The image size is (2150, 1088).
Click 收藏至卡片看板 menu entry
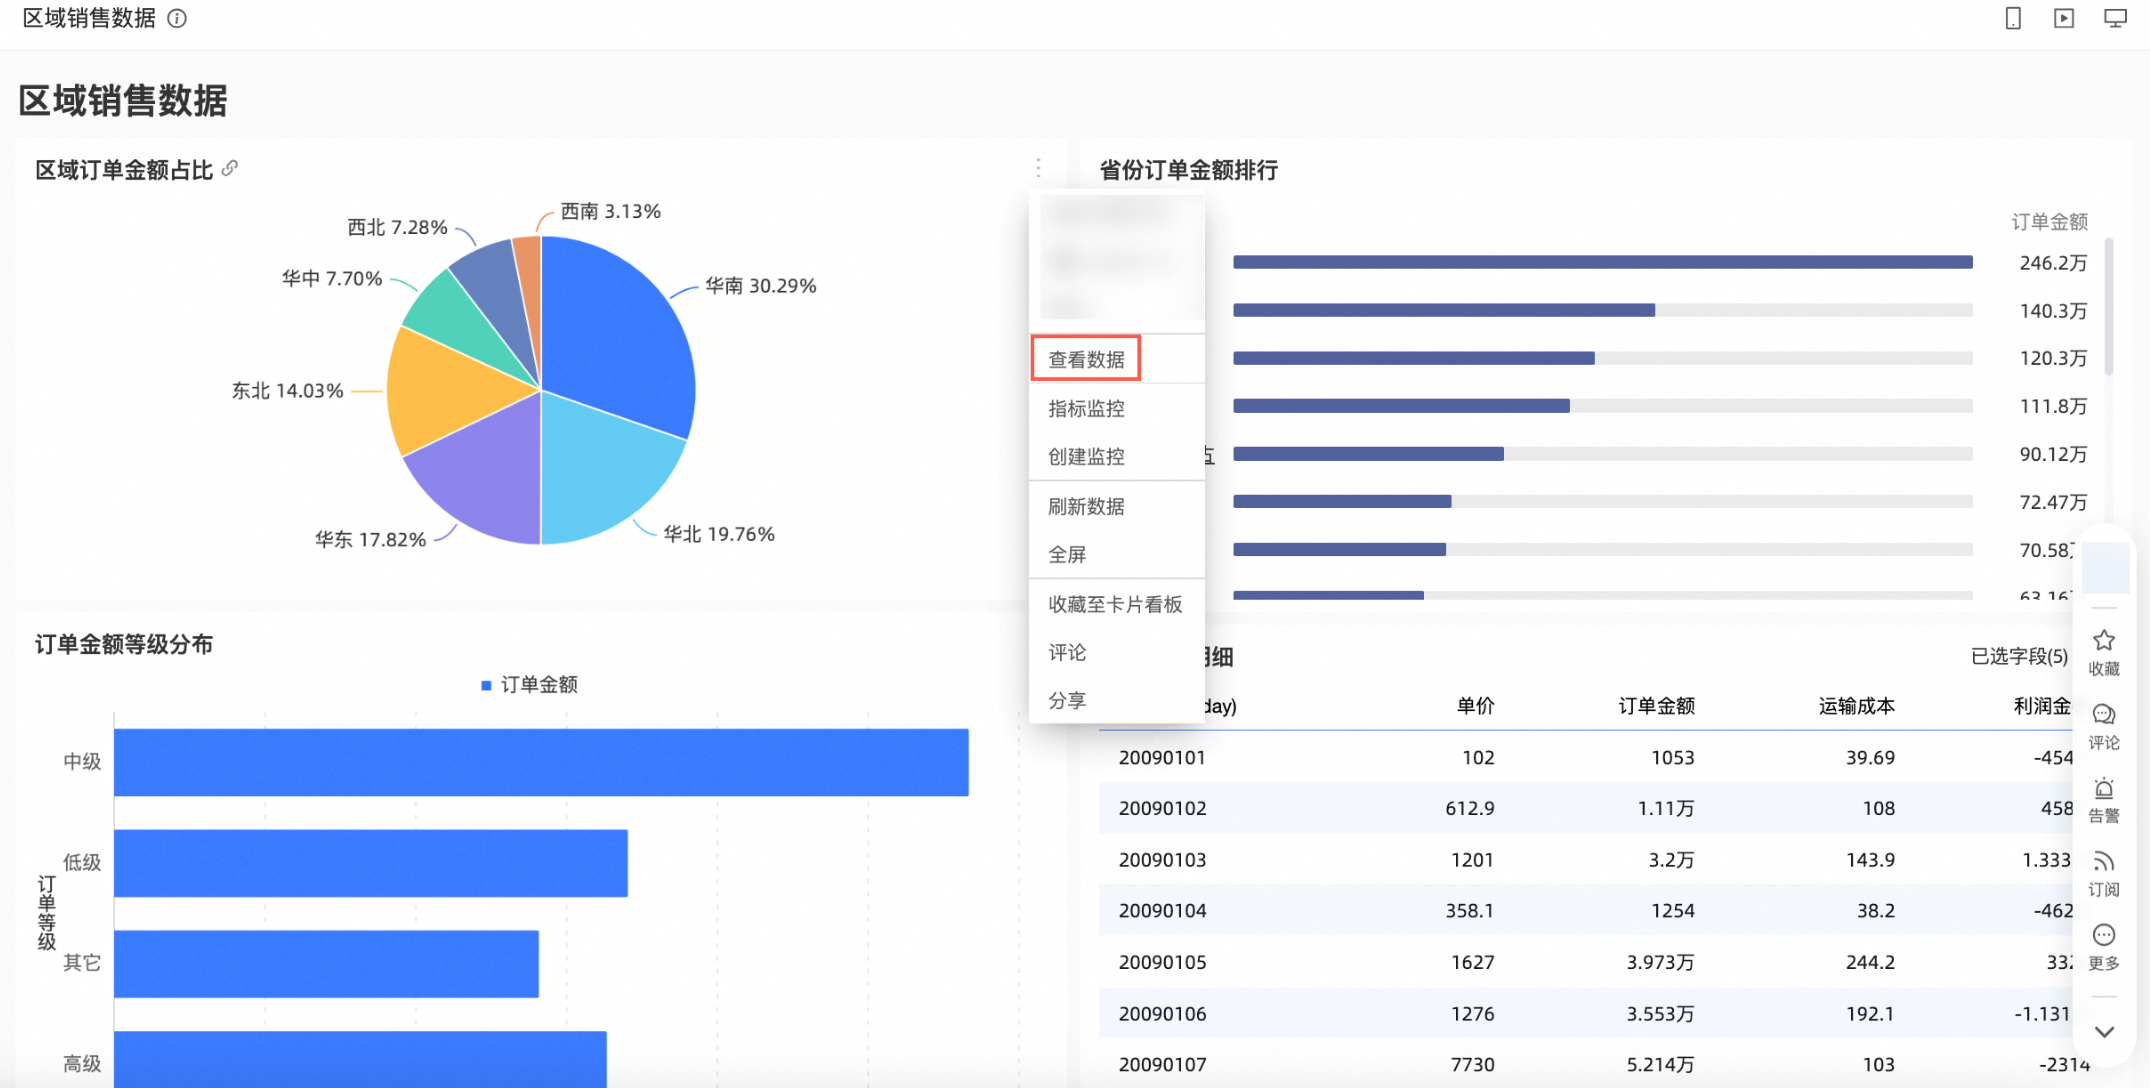[x=1114, y=604]
